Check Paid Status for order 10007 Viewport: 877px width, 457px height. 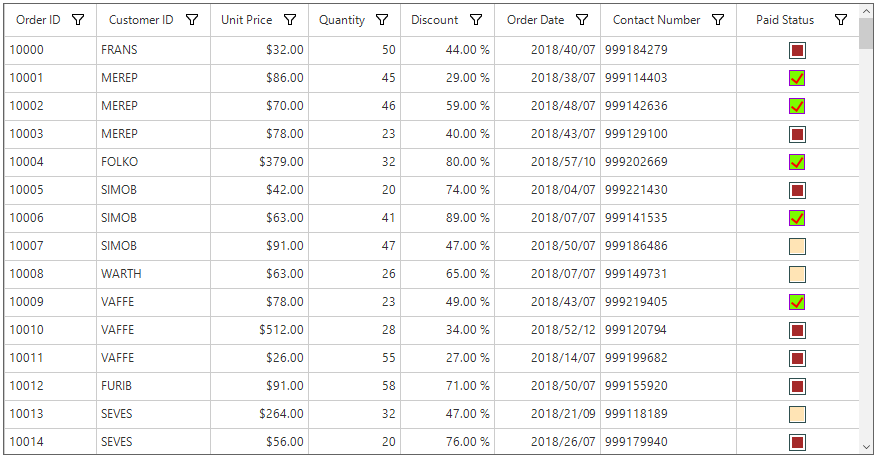point(797,246)
